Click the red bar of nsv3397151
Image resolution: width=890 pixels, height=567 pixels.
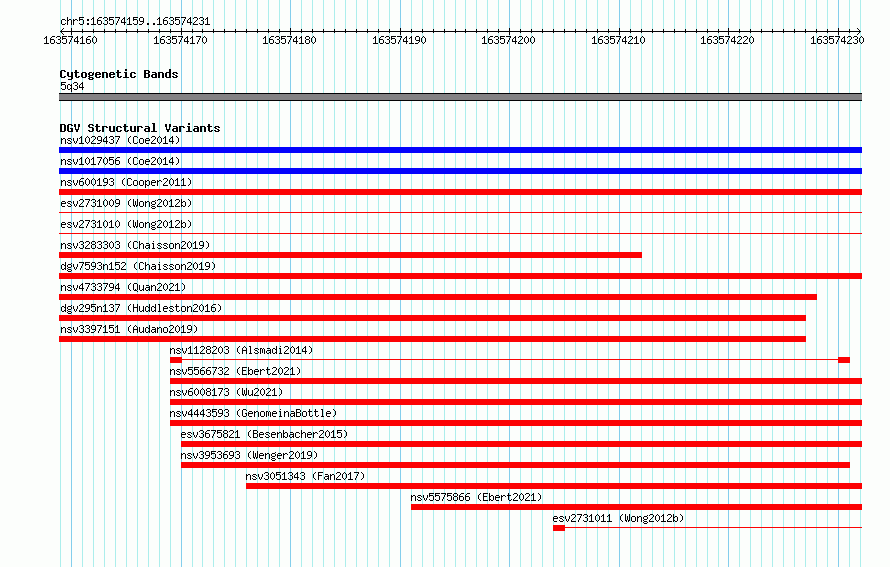[433, 339]
